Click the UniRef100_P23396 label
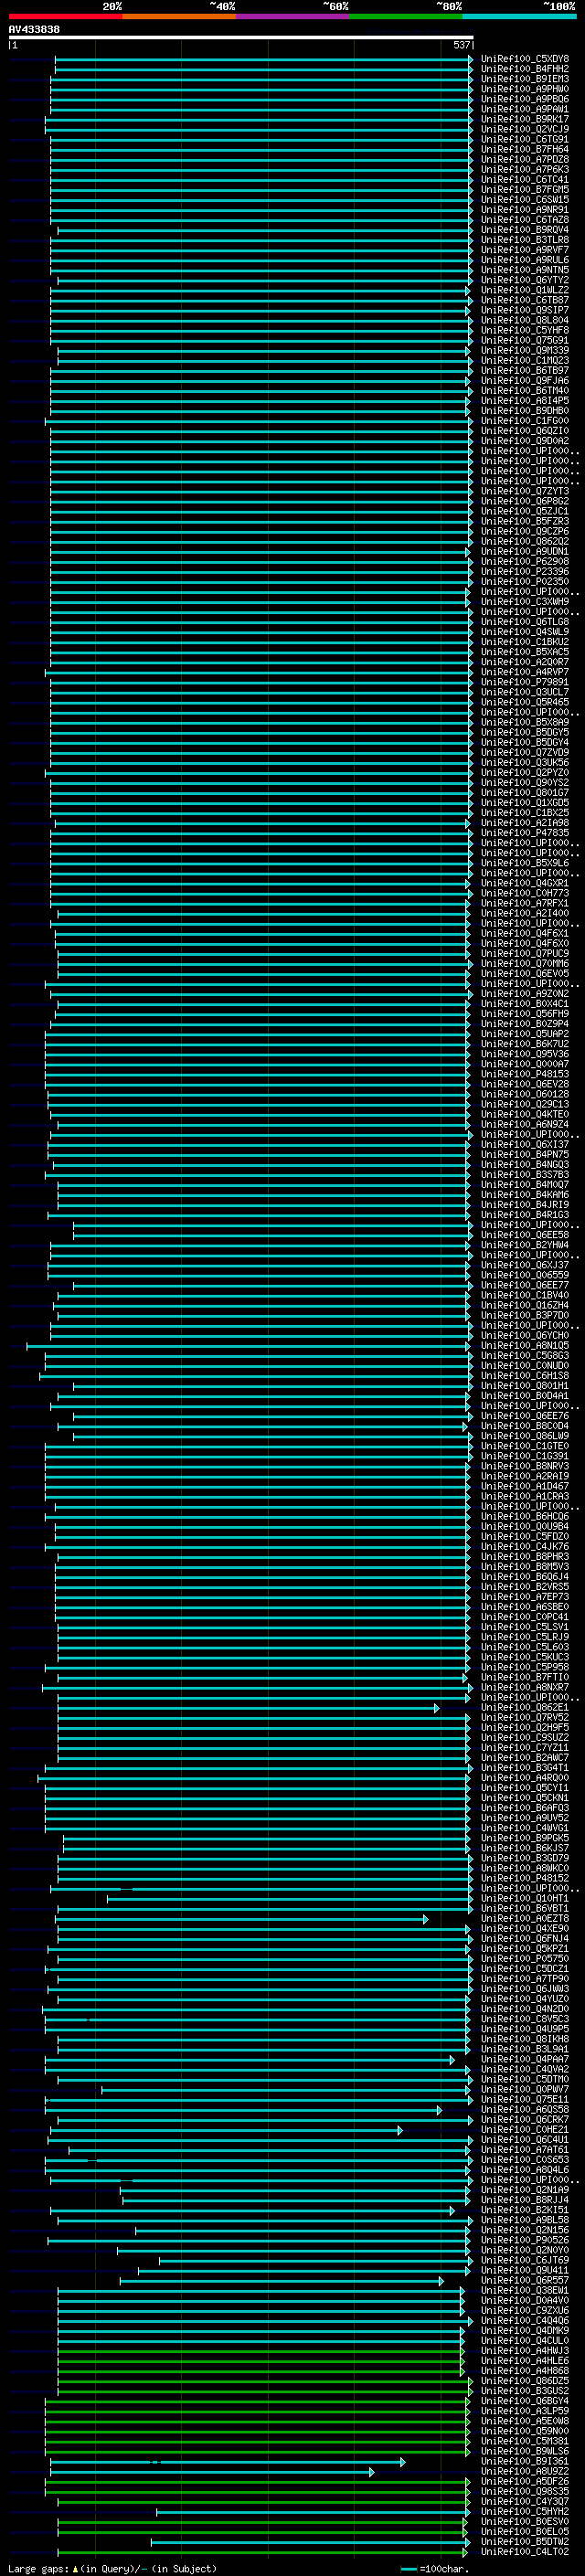585x2576 pixels. click(524, 571)
